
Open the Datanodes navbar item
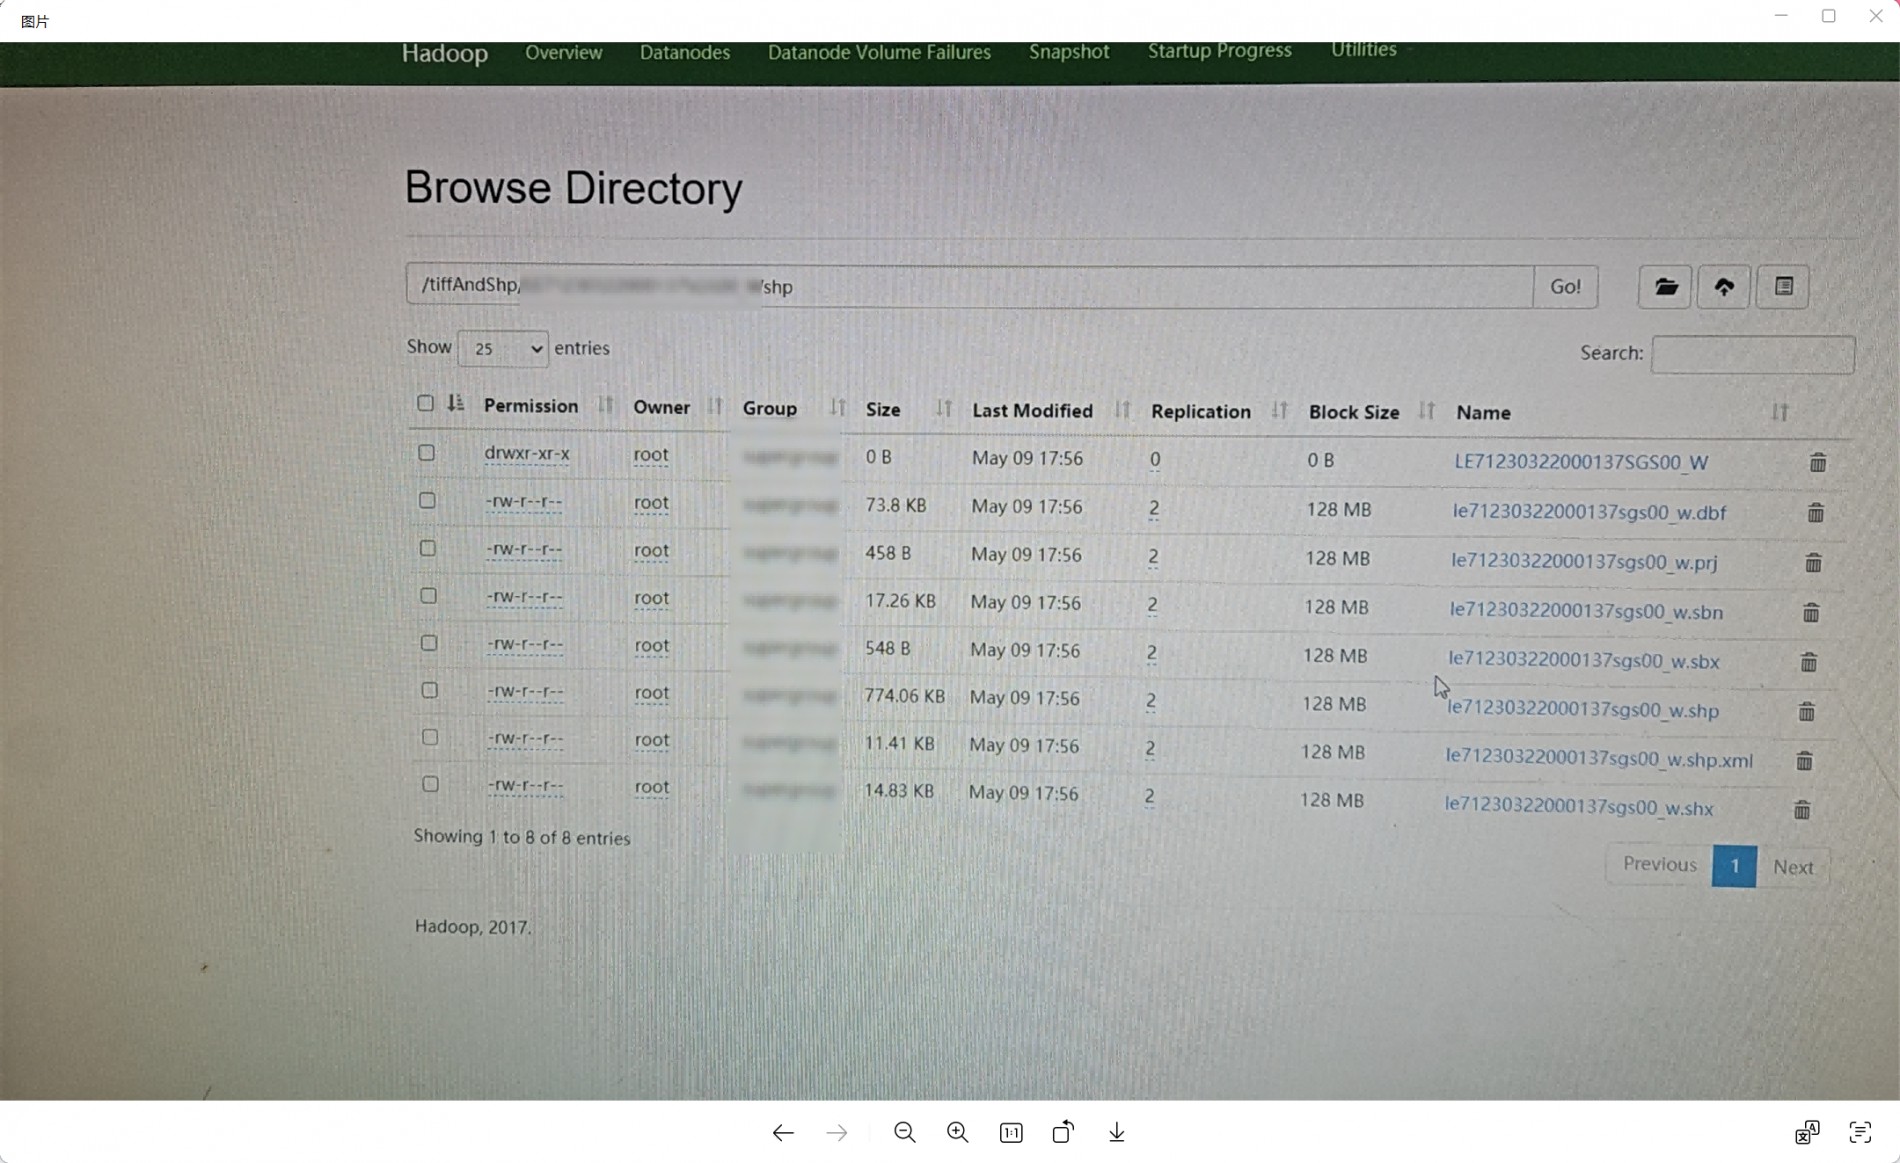pos(685,52)
